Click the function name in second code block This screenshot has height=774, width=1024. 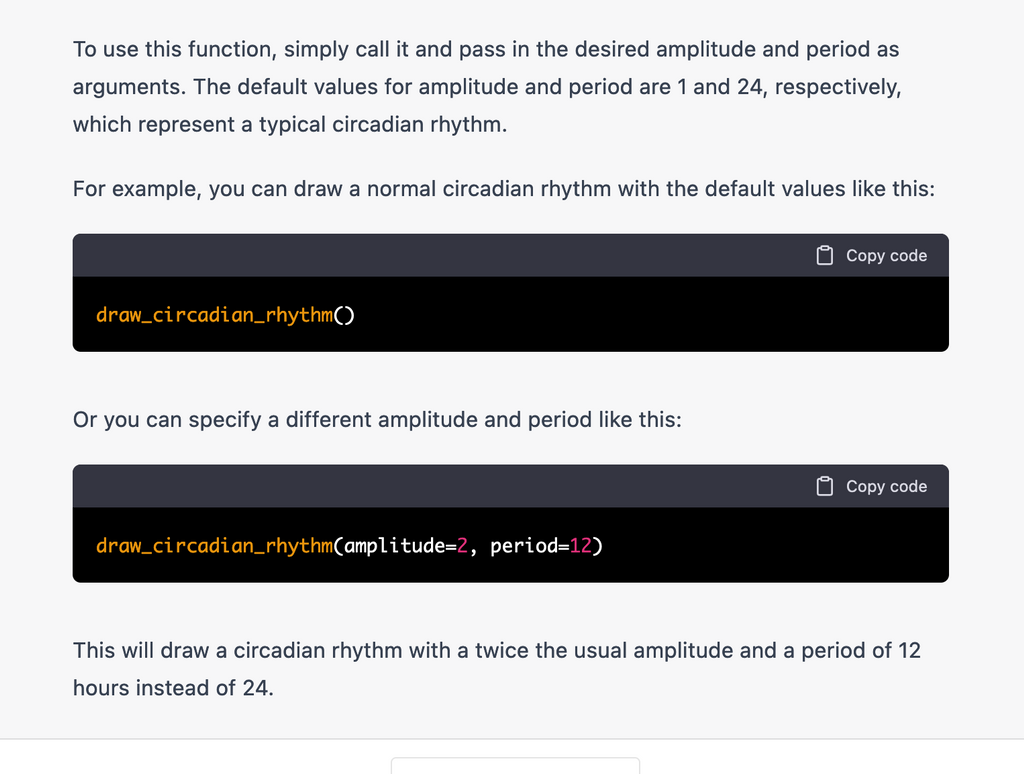pyautogui.click(x=214, y=545)
